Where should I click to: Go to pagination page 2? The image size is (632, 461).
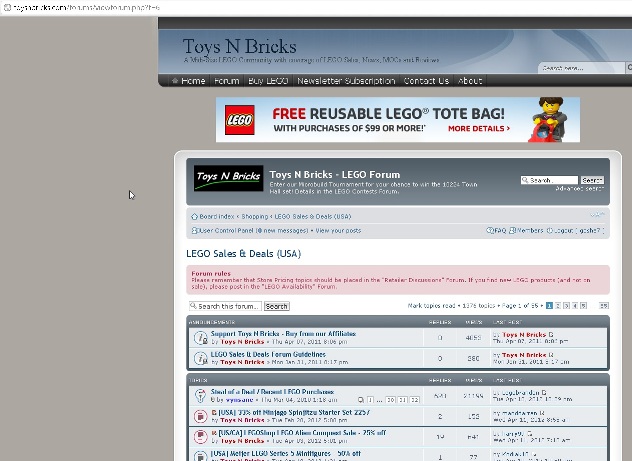558,306
